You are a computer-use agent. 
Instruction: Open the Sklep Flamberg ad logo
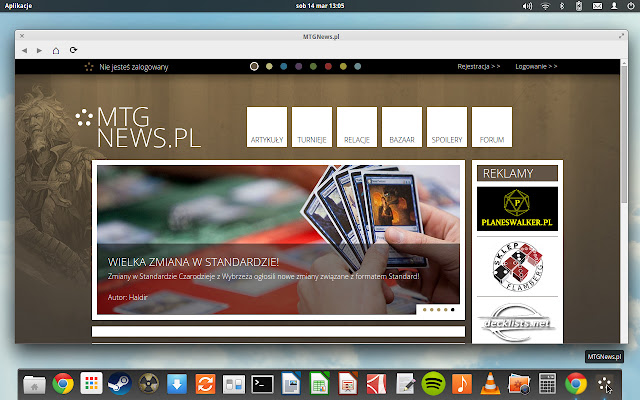pyautogui.click(x=518, y=266)
